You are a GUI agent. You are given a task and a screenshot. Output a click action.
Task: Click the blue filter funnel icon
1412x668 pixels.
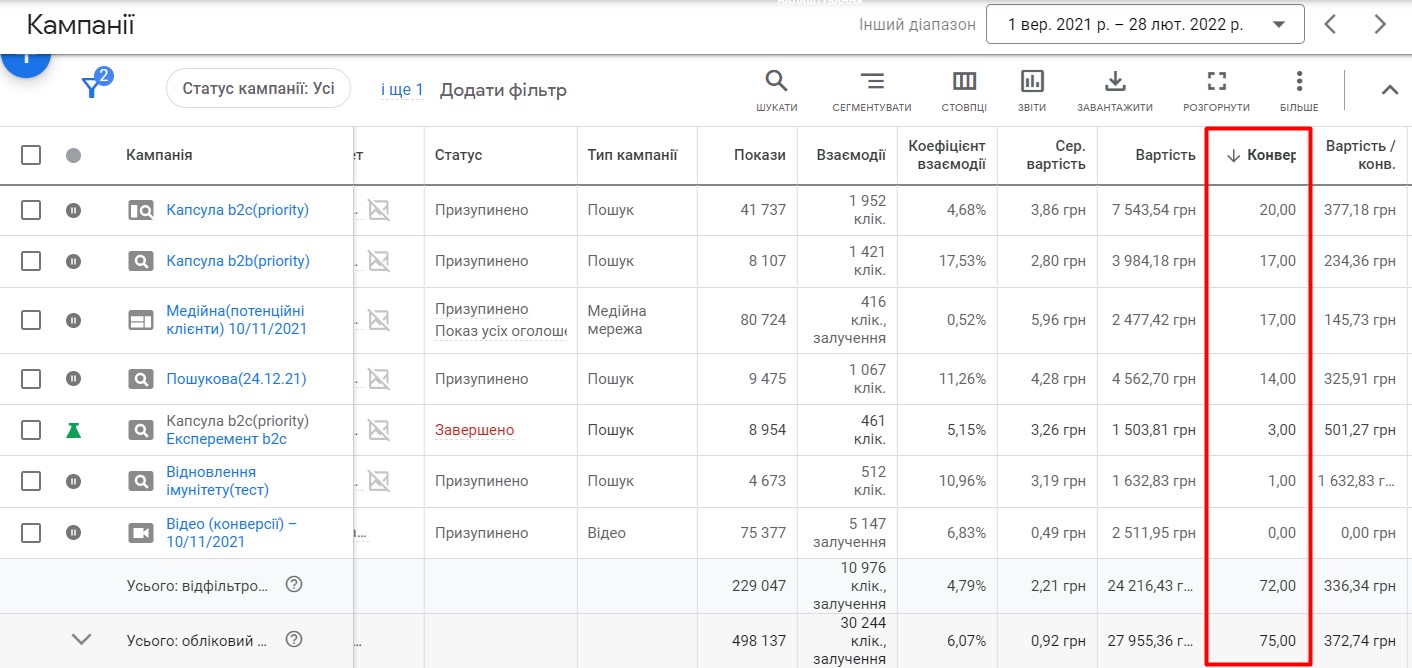click(92, 88)
